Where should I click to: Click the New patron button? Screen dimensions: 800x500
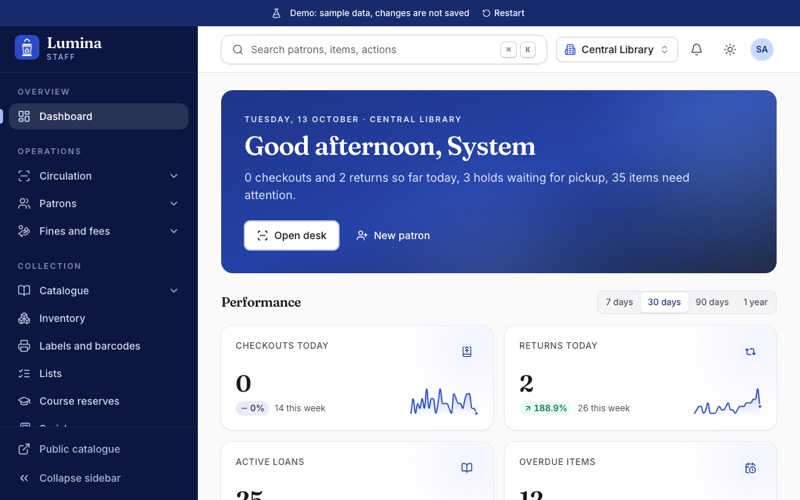click(x=393, y=235)
